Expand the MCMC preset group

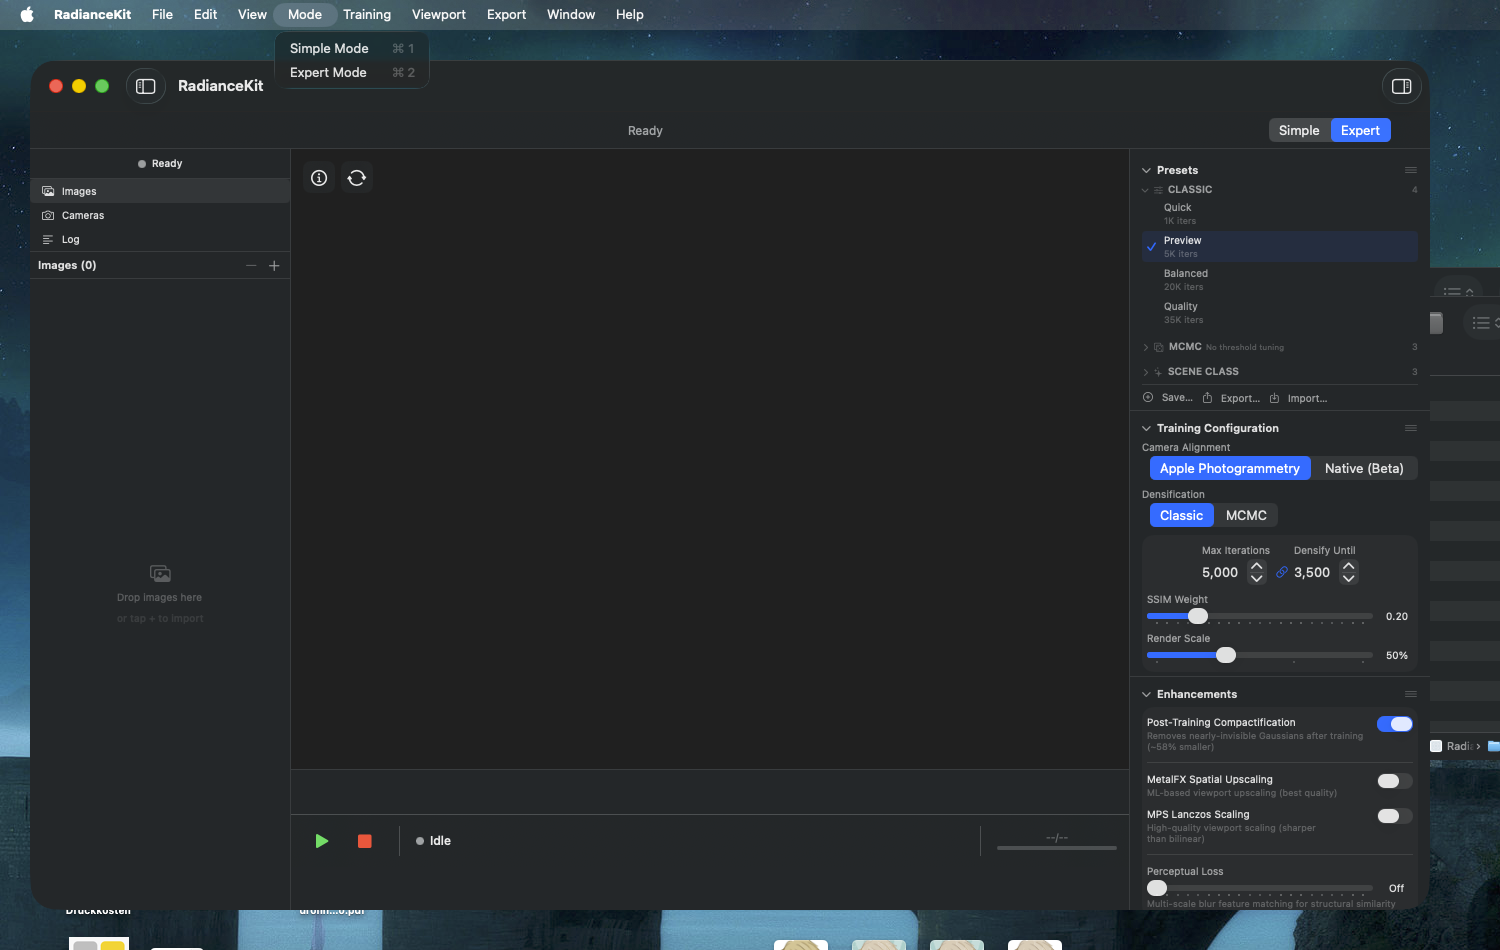point(1145,347)
